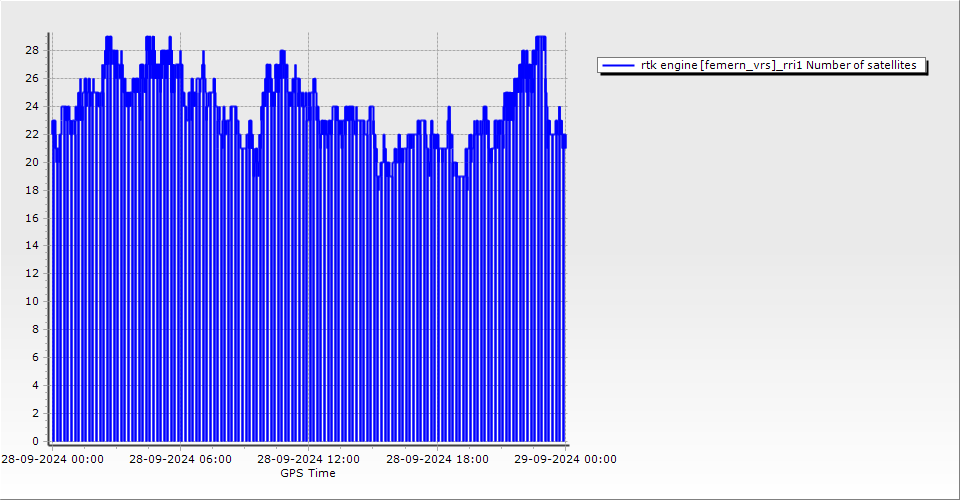The height and width of the screenshot is (500, 960).
Task: Select the 28-09-2024 12:00 time axis label
Action: (x=309, y=459)
